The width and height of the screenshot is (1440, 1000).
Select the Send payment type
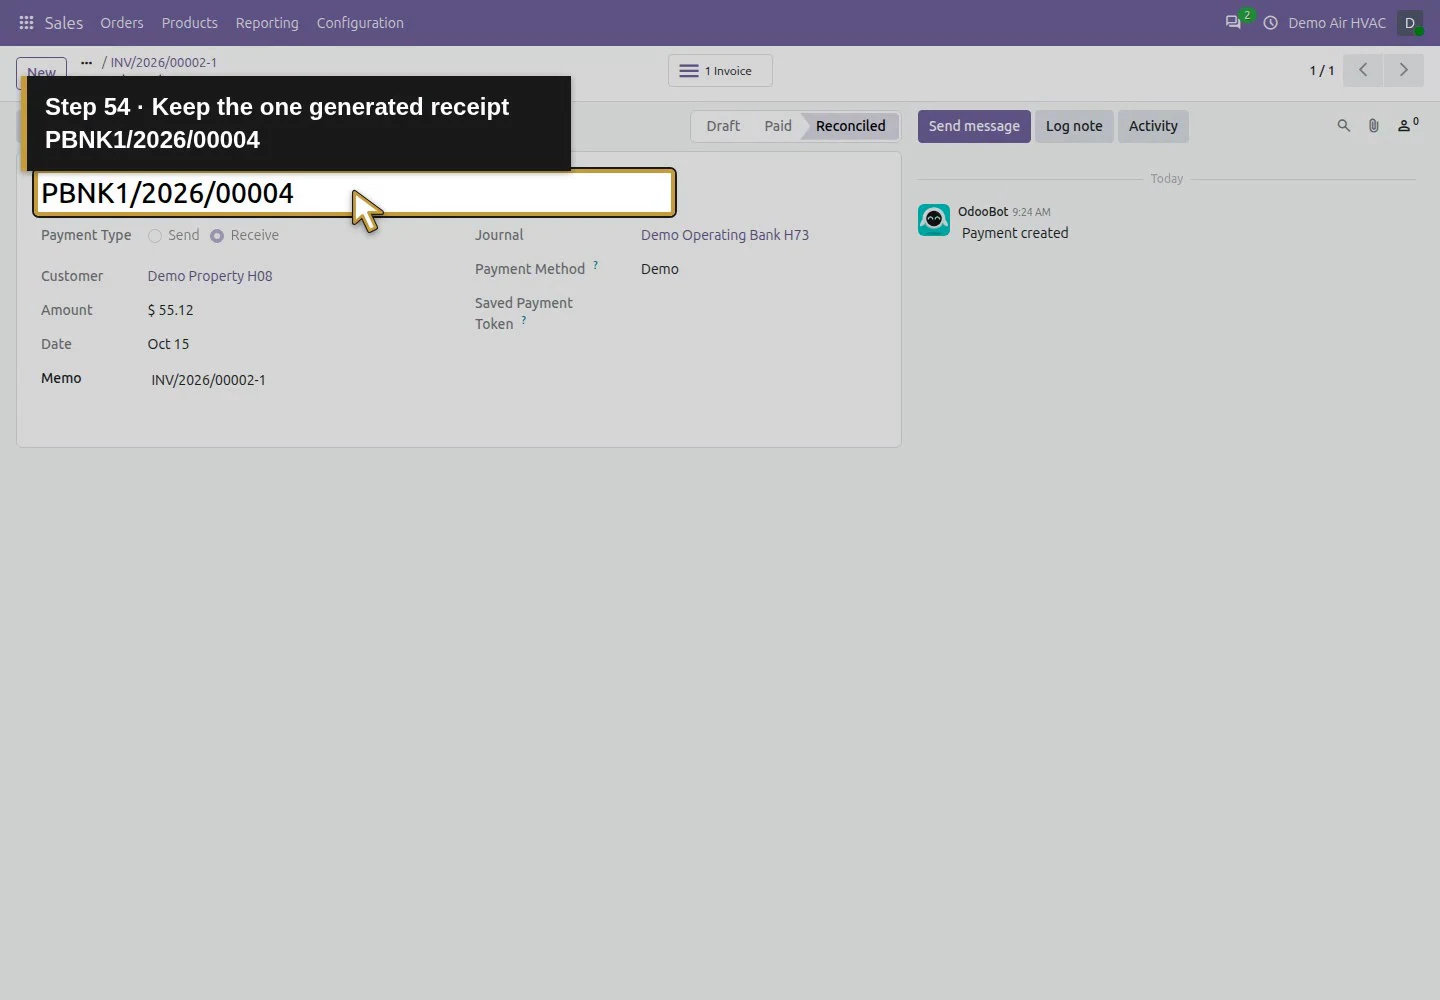pyautogui.click(x=155, y=236)
